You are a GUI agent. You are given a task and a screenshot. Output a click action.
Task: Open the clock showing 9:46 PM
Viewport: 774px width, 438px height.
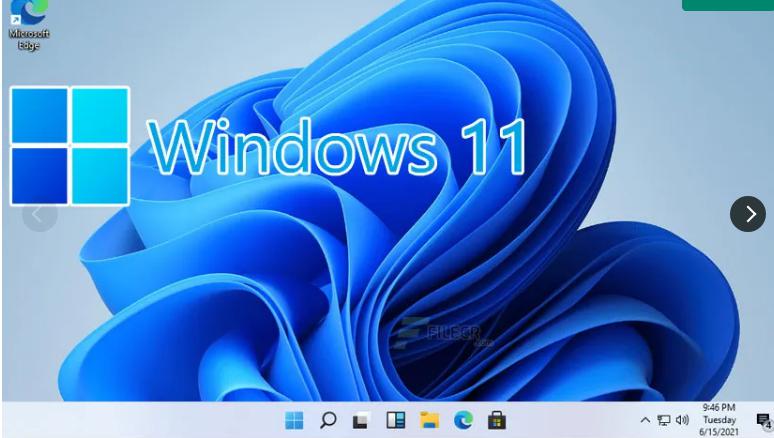tap(719, 420)
